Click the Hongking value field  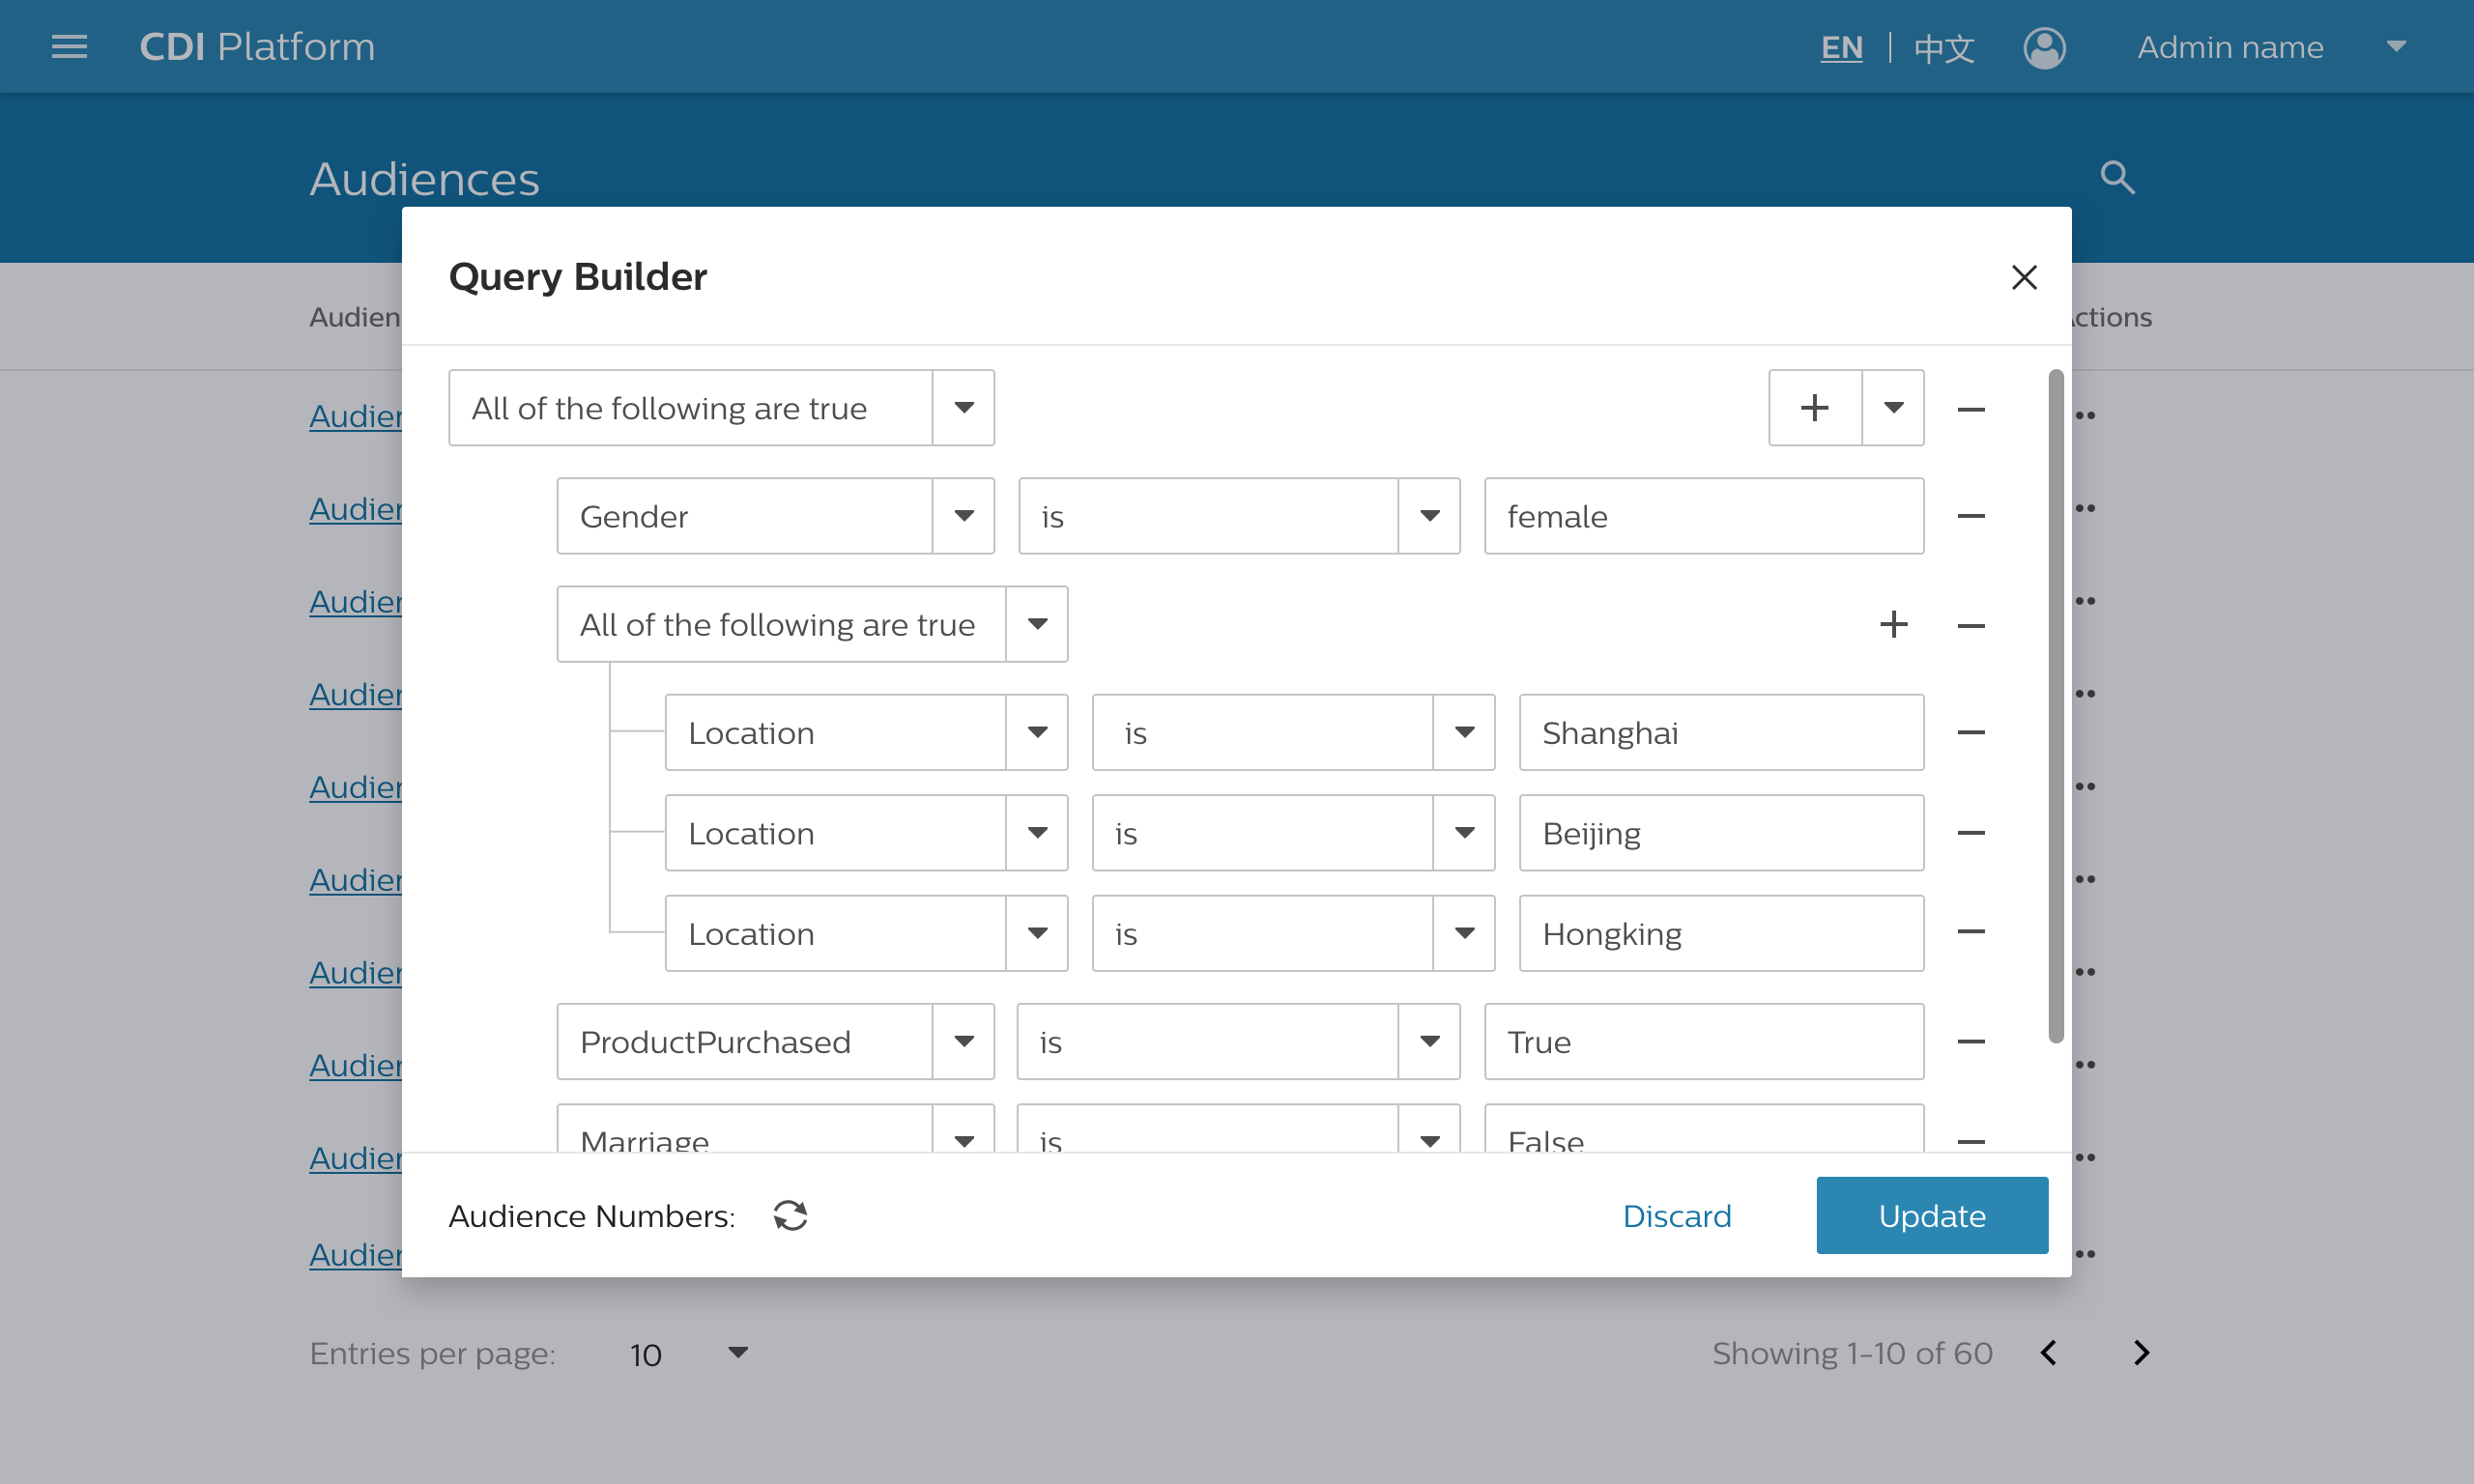pyautogui.click(x=1721, y=933)
